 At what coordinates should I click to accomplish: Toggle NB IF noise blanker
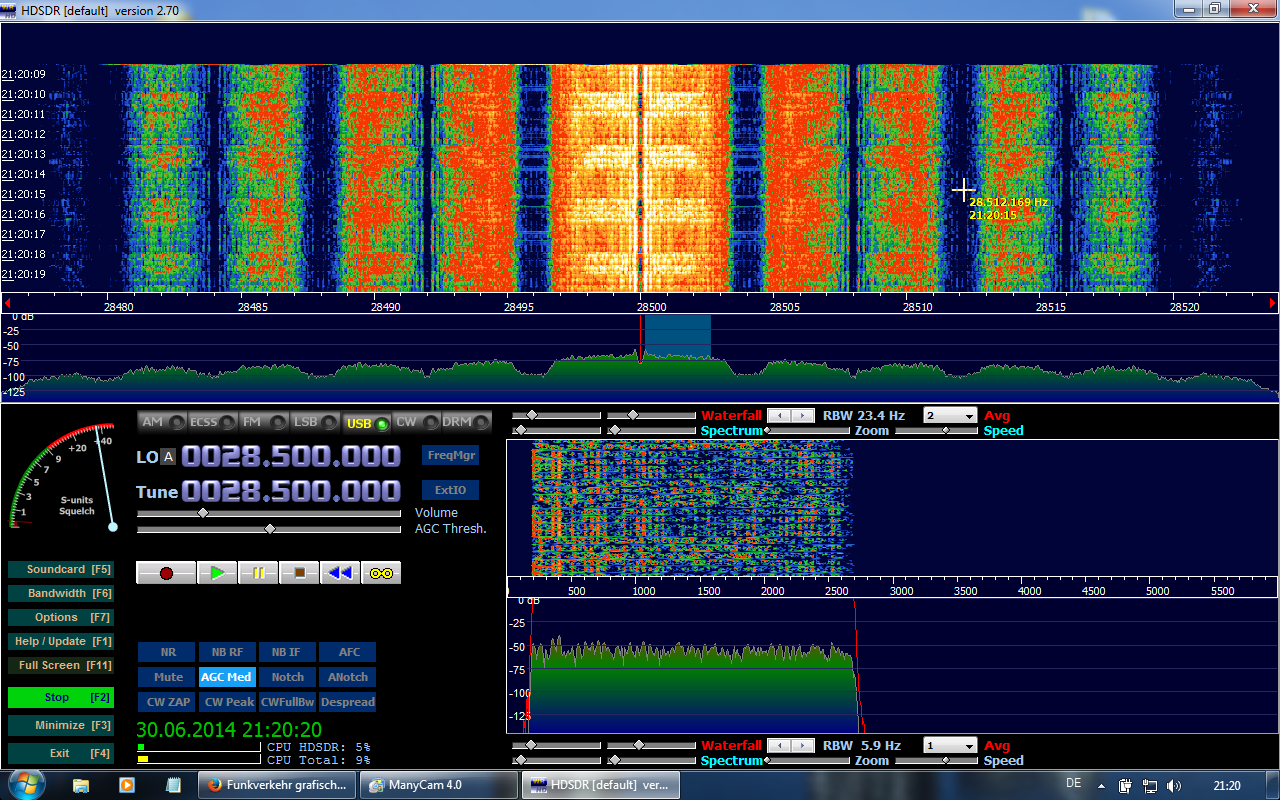(x=287, y=652)
